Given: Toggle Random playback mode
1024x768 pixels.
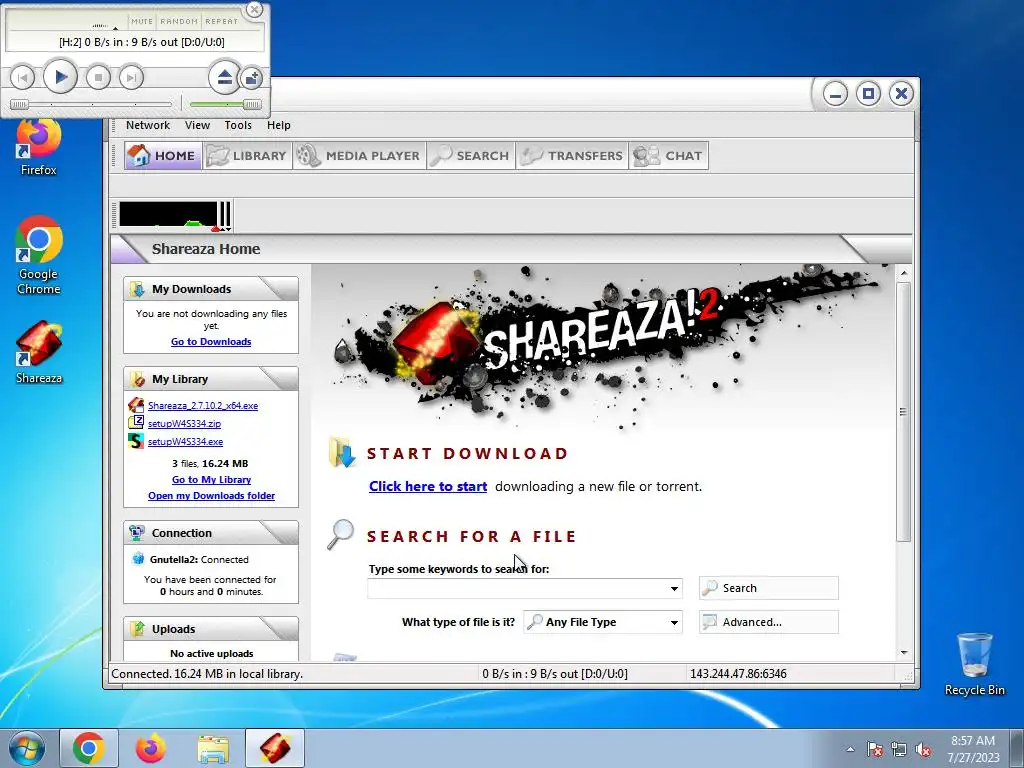Looking at the screenshot, I should pyautogui.click(x=179, y=21).
